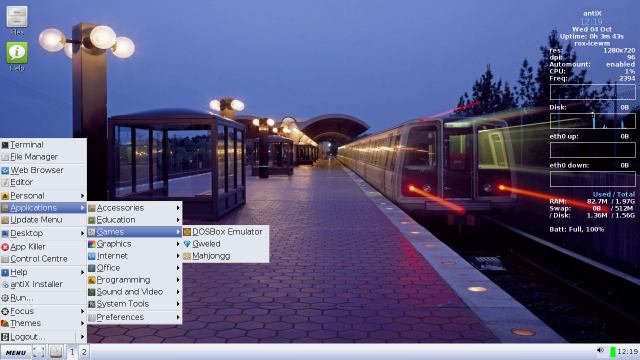Click the antiX Installer icon

click(x=5, y=284)
